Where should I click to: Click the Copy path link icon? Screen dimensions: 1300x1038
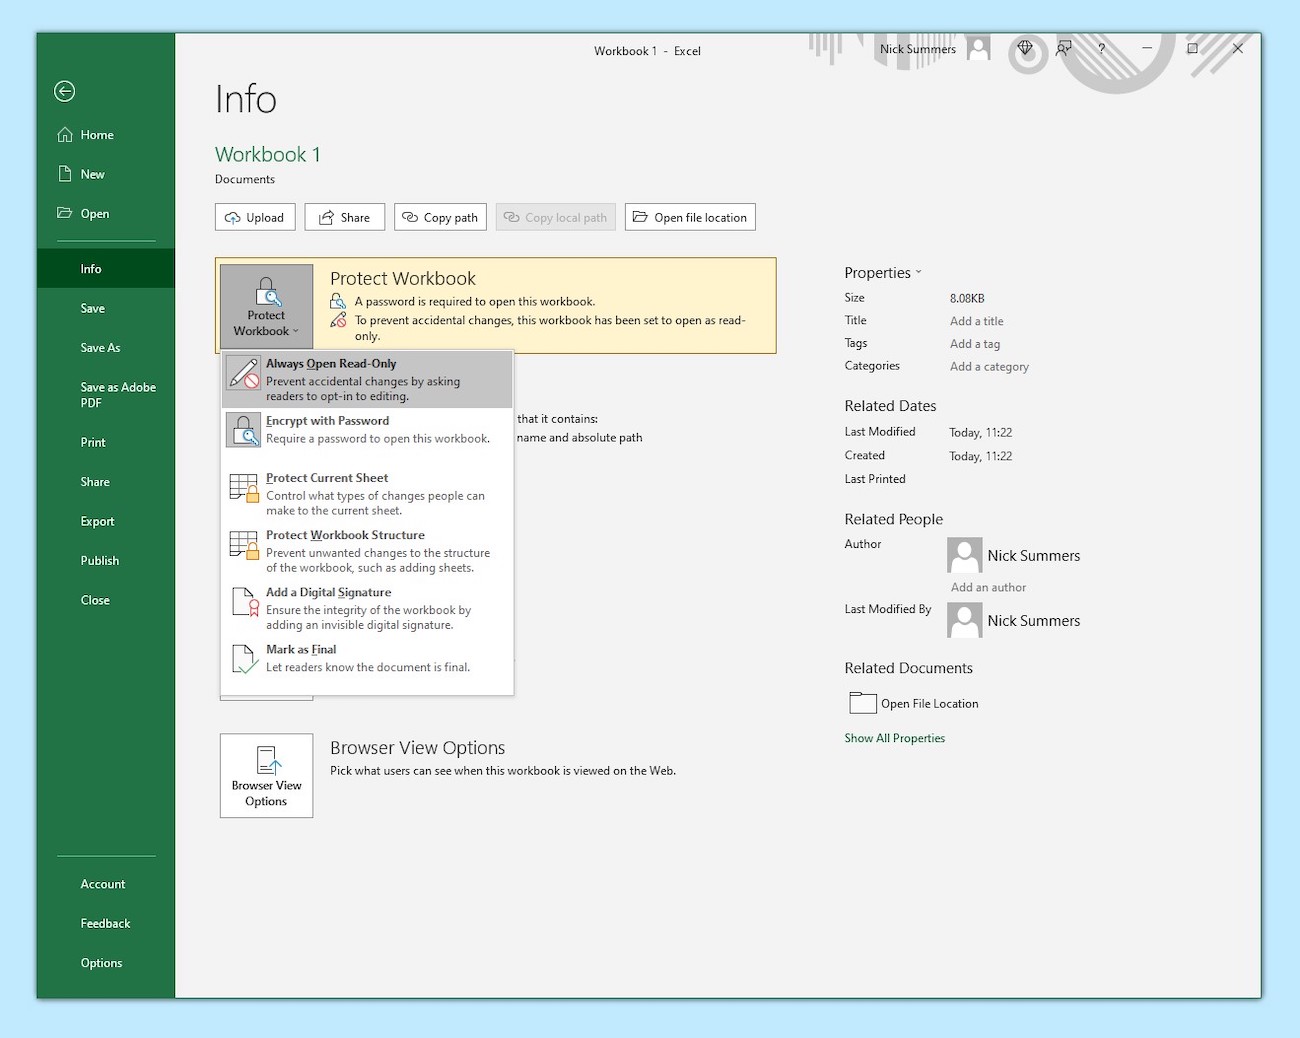[409, 217]
